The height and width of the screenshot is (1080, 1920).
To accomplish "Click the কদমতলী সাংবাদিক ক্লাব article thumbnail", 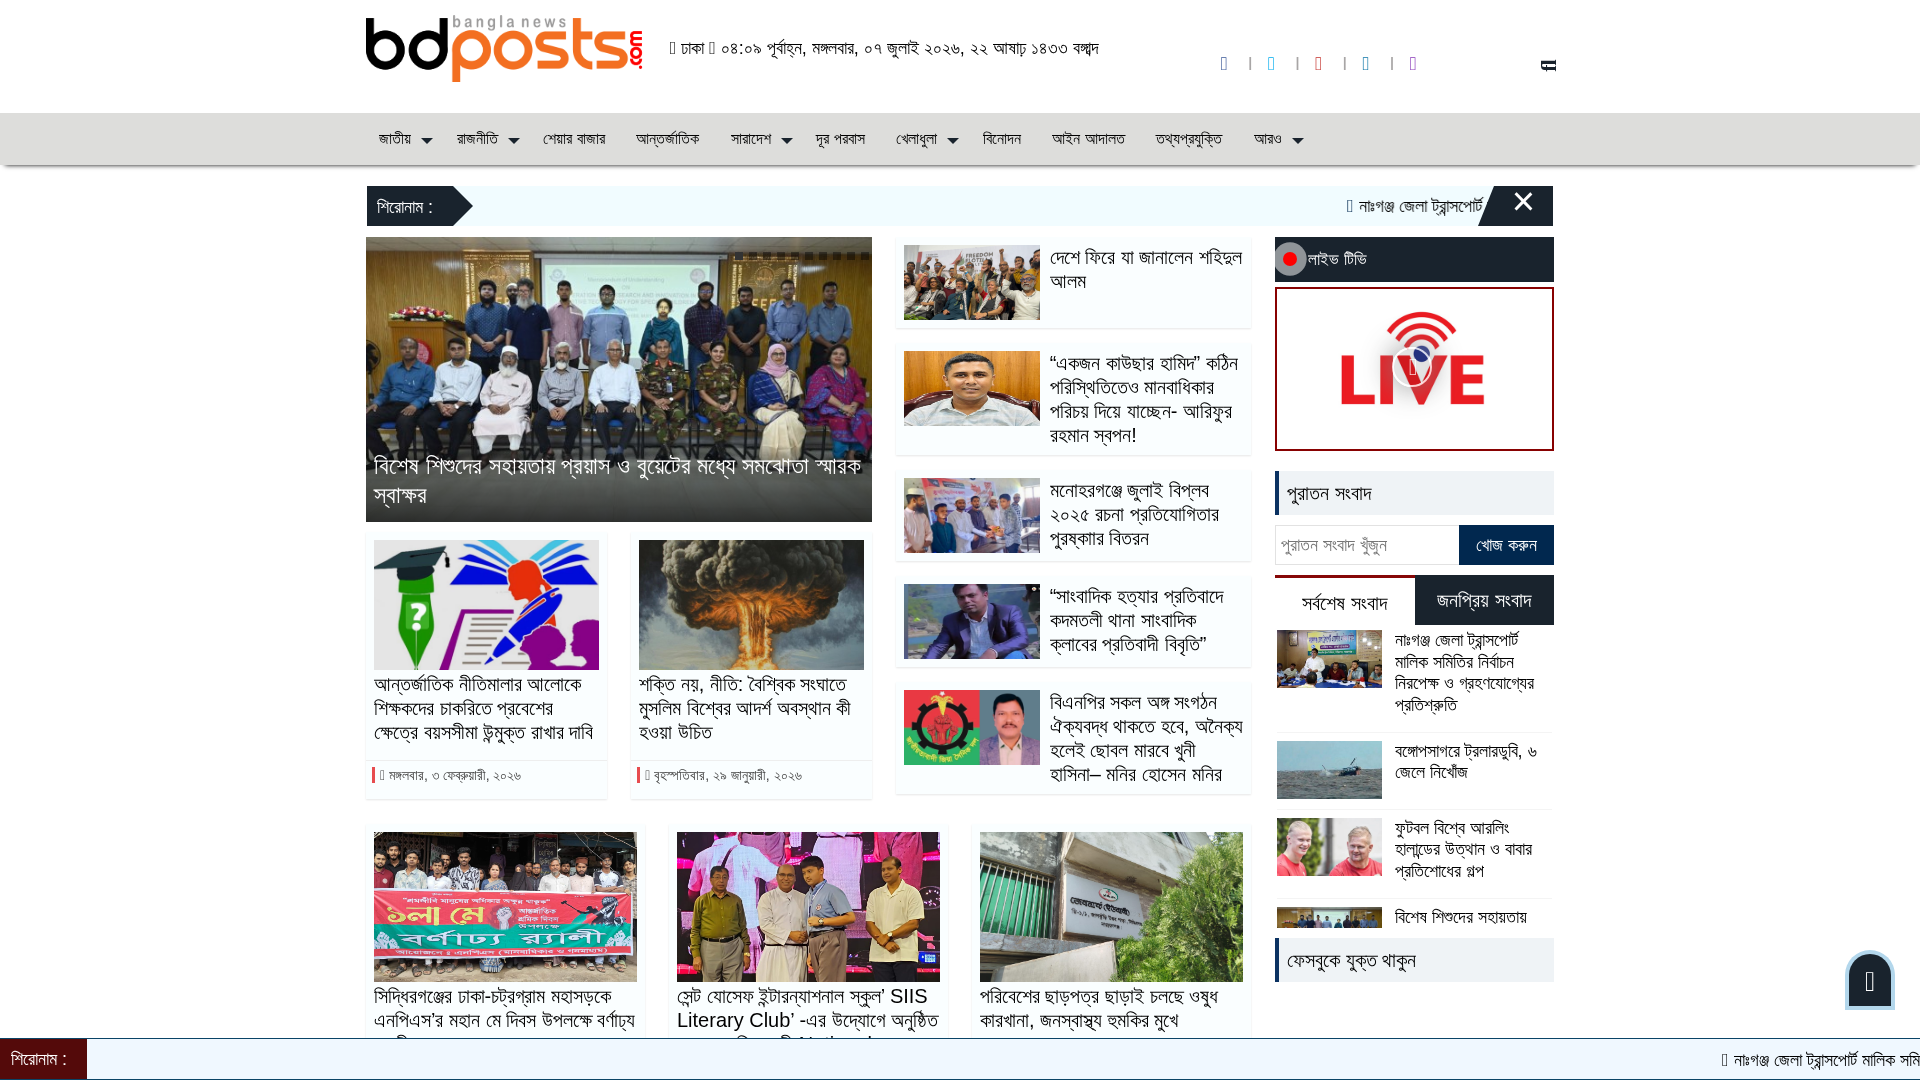I will point(972,621).
